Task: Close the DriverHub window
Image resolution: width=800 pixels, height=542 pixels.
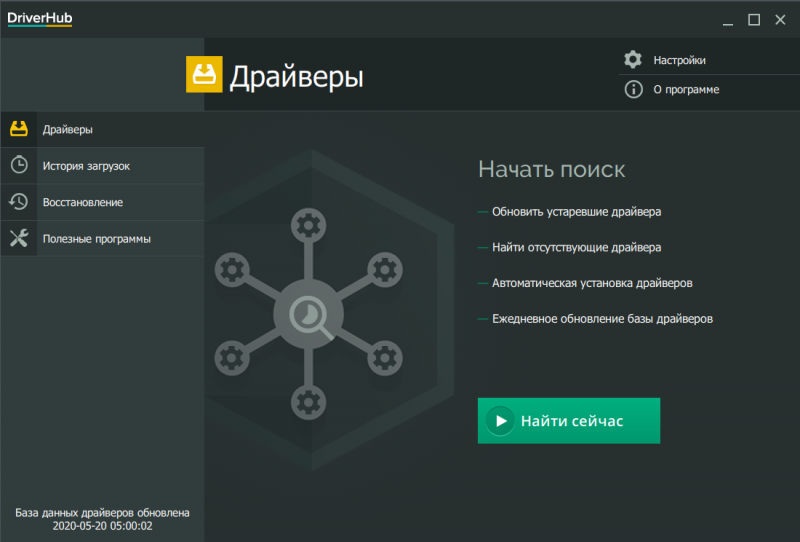Action: click(x=780, y=20)
